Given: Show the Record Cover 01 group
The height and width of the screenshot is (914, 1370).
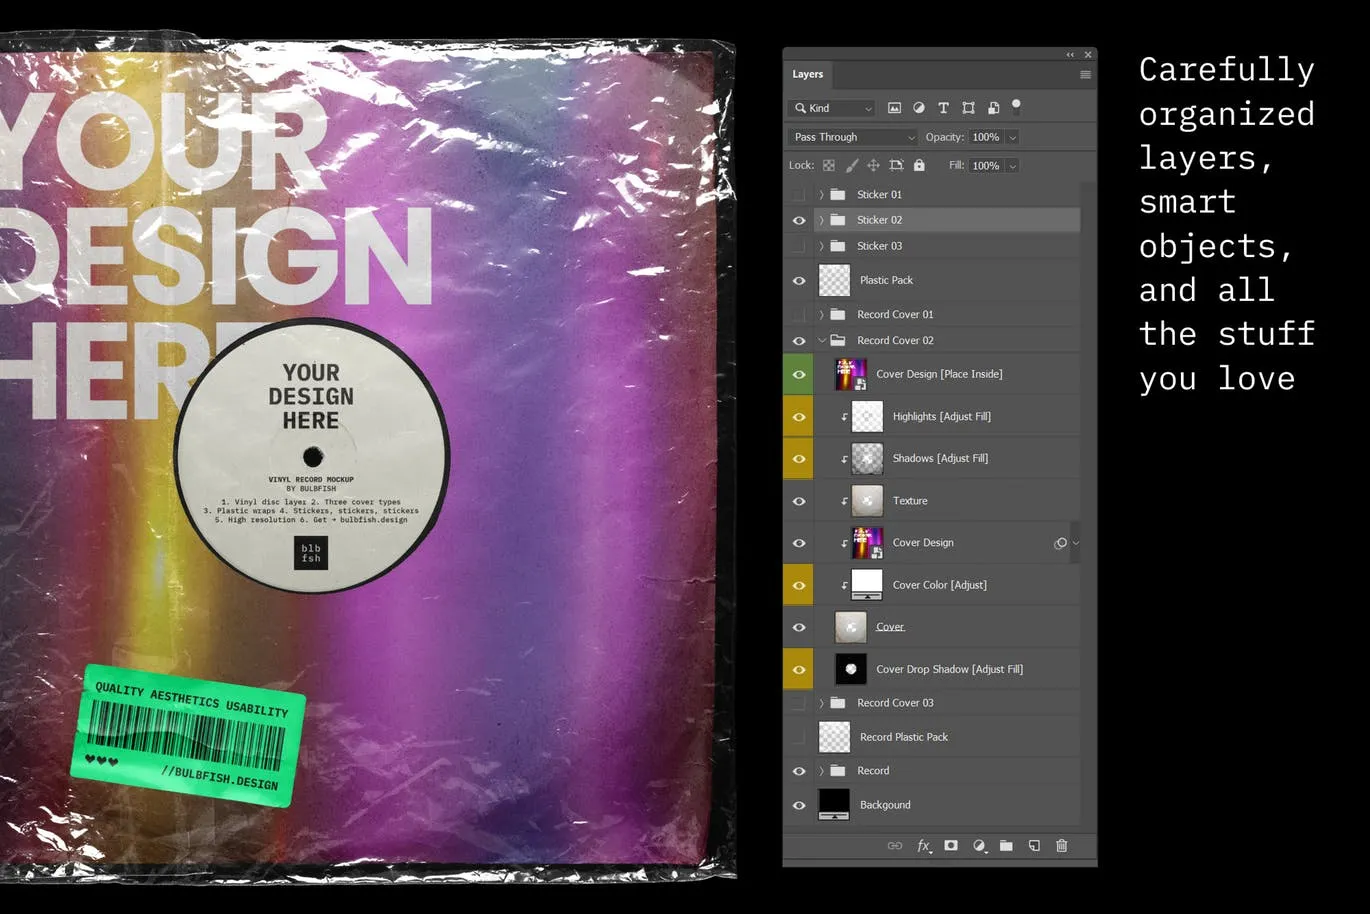Looking at the screenshot, I should click(799, 314).
